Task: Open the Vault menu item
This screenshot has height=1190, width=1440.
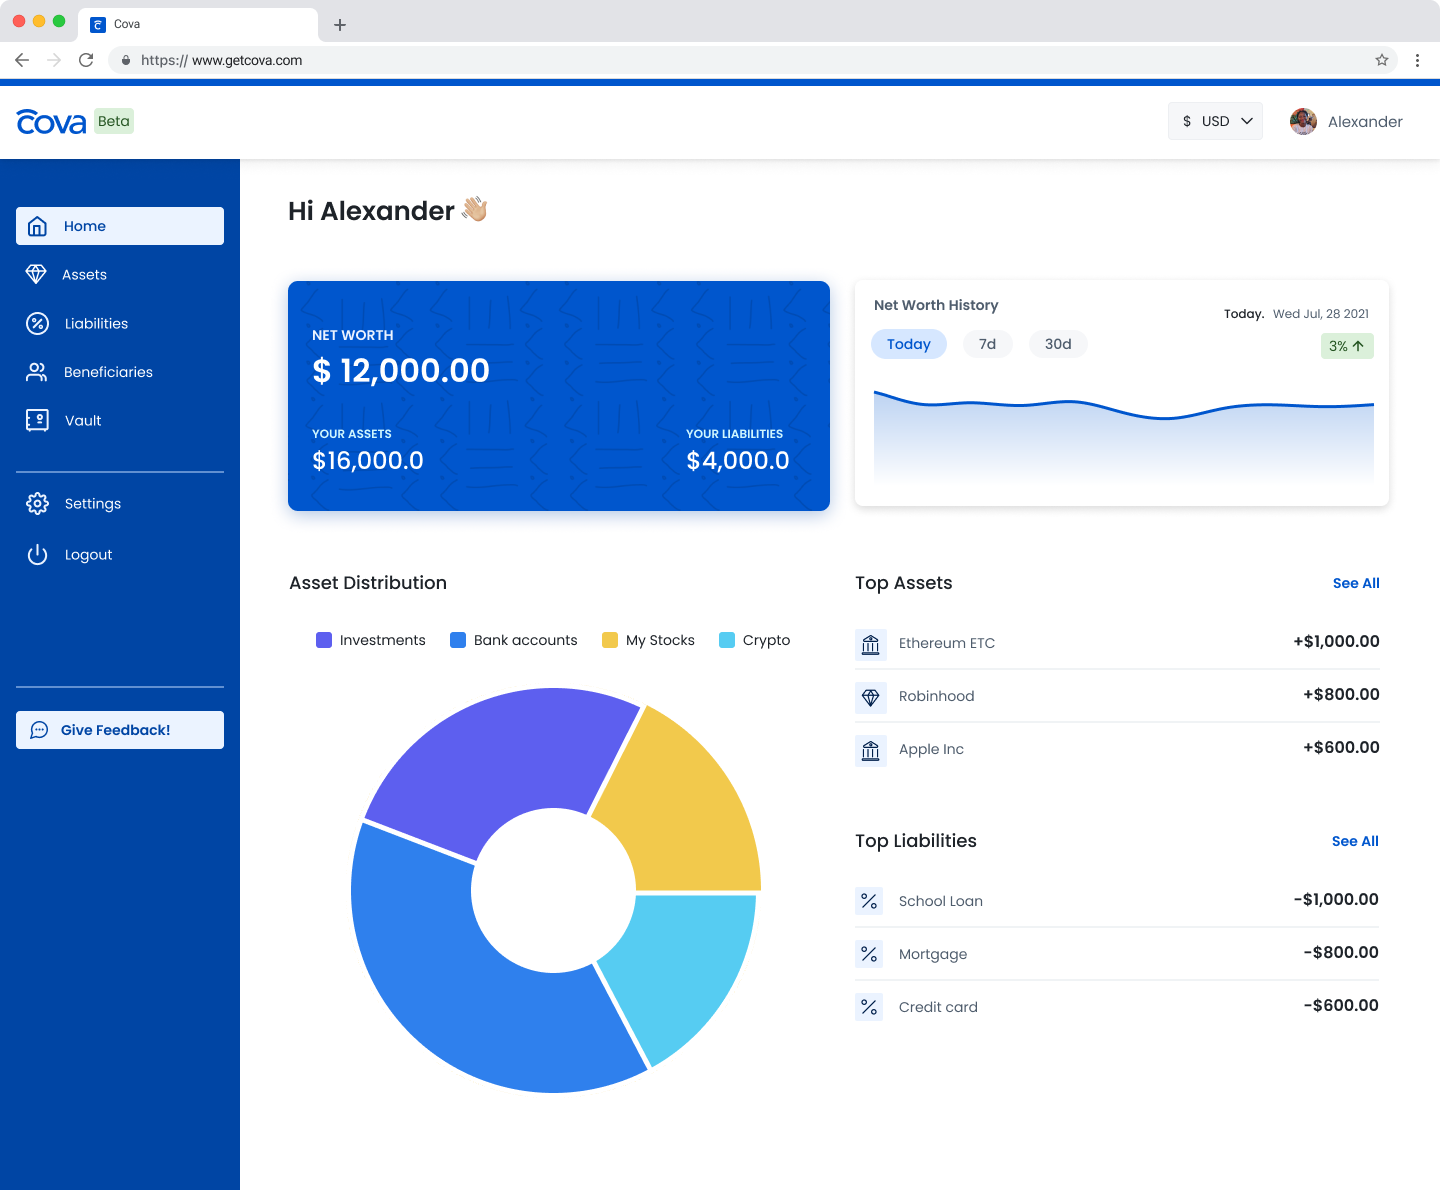Action: 120,420
